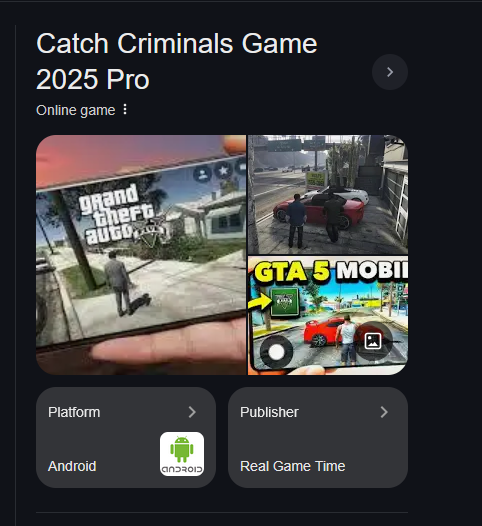The image size is (482, 526).
Task: Open the large phone screenshot image
Action: (x=141, y=255)
